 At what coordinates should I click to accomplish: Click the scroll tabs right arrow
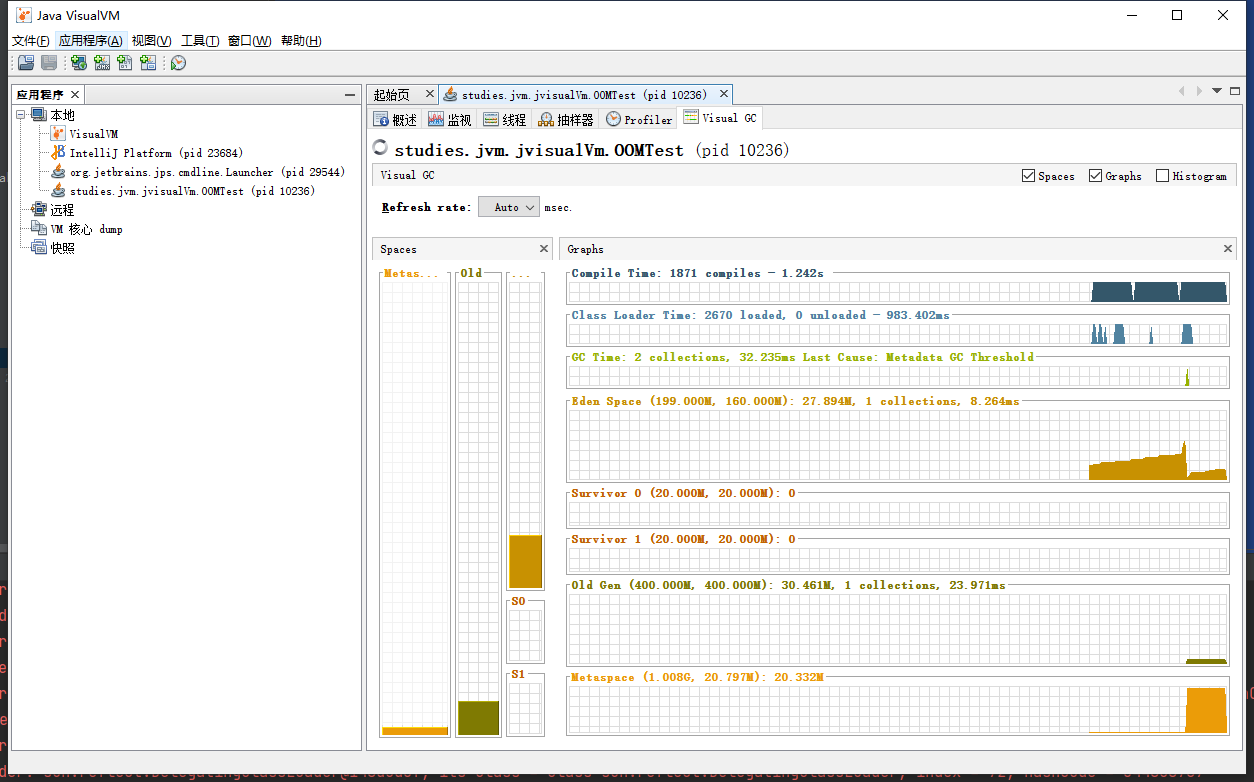pos(1199,91)
